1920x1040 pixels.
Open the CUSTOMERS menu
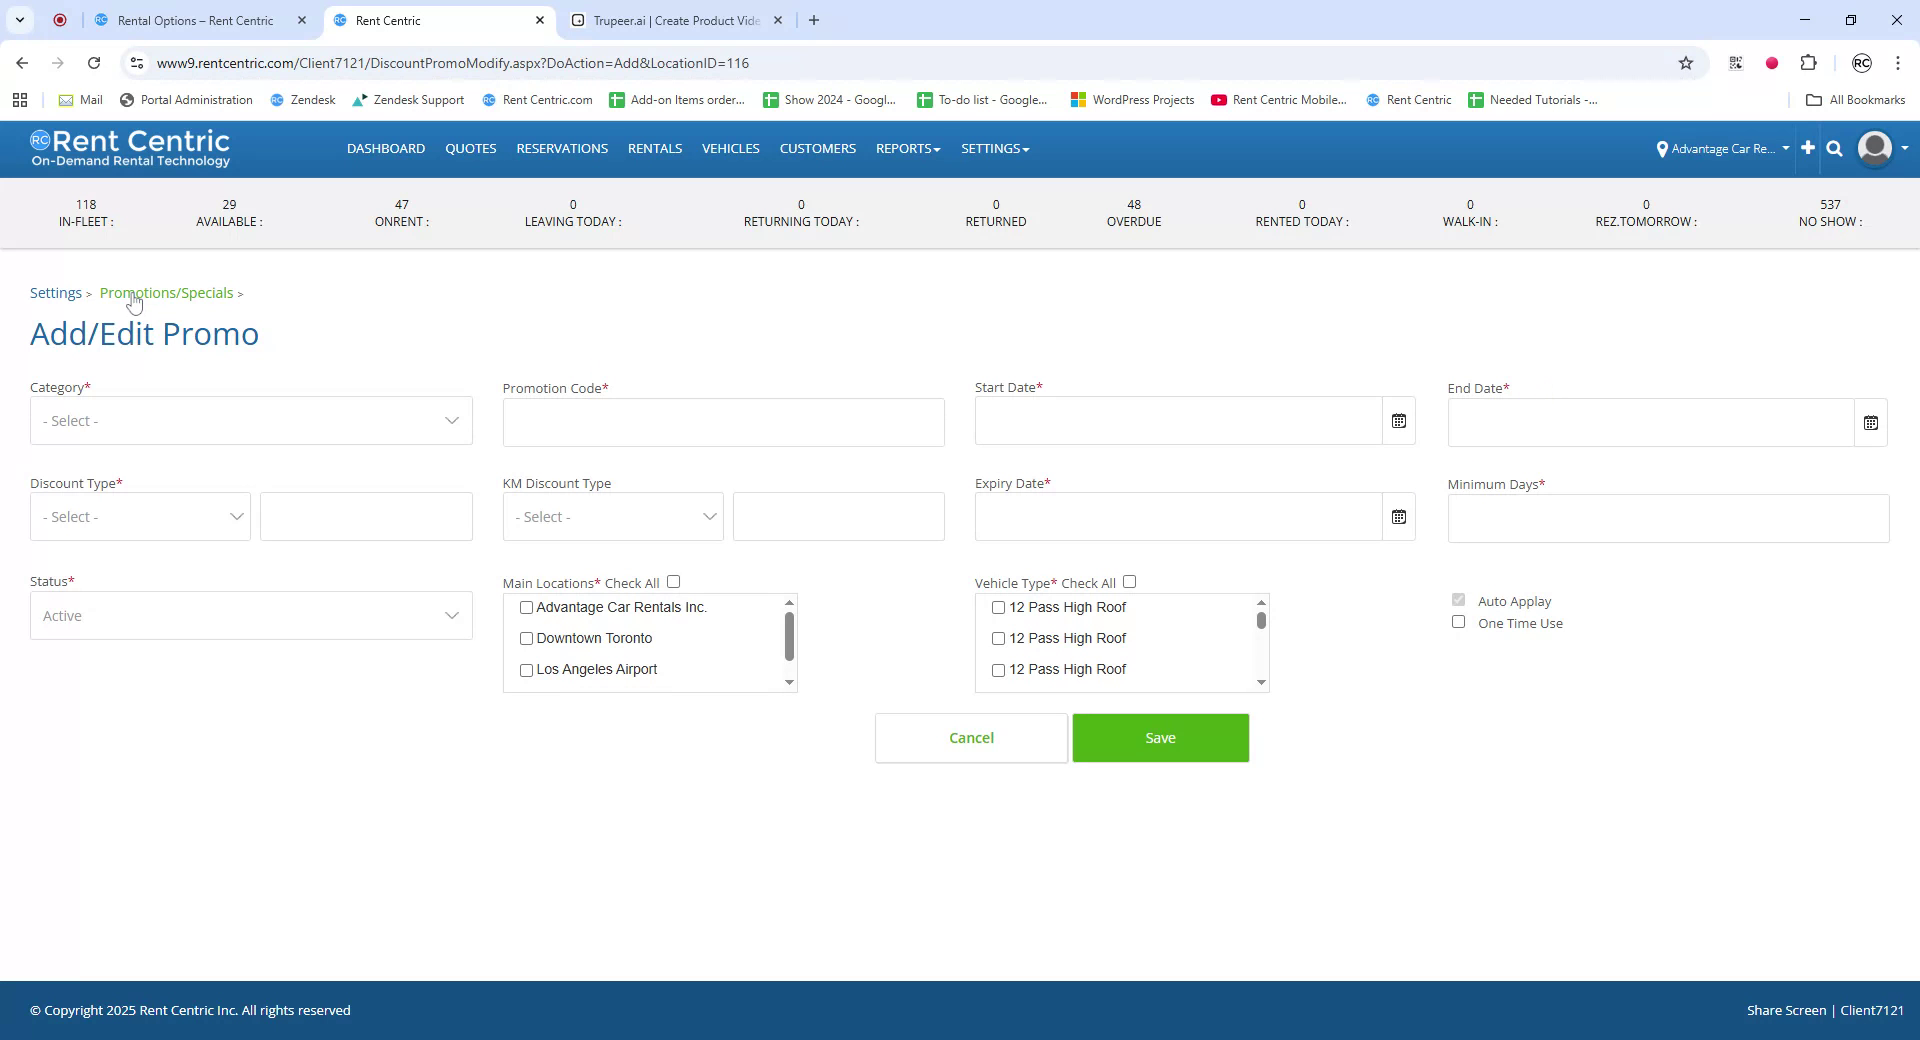817,148
